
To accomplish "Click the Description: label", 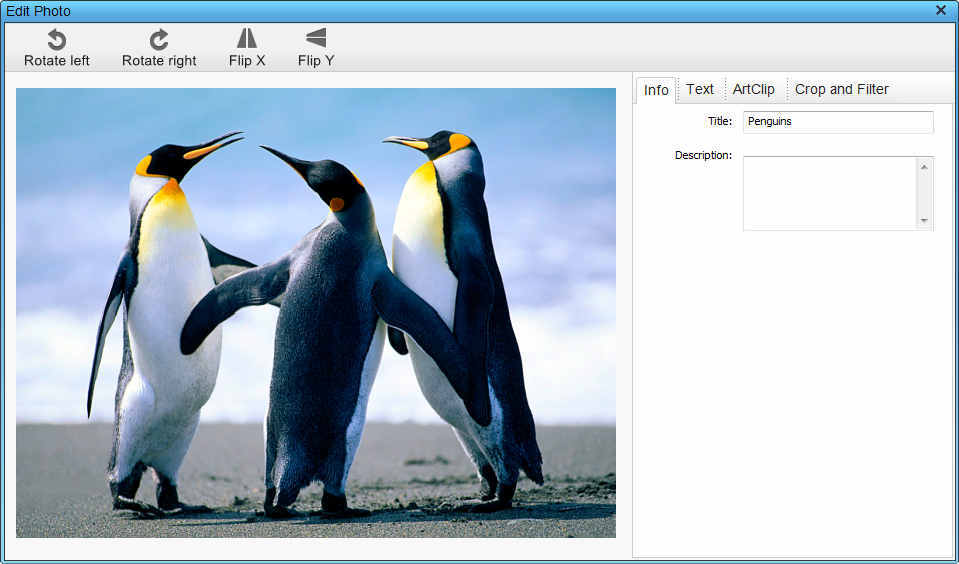I will click(x=703, y=155).
